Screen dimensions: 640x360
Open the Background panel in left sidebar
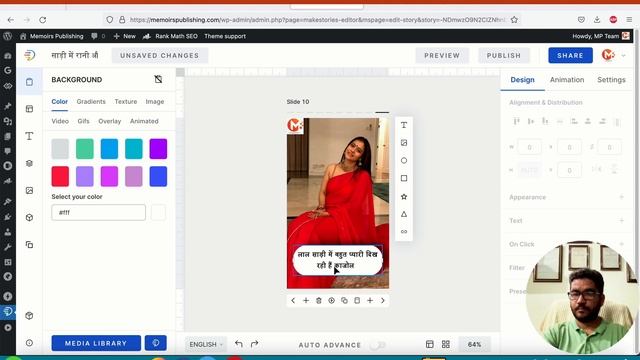(x=29, y=82)
